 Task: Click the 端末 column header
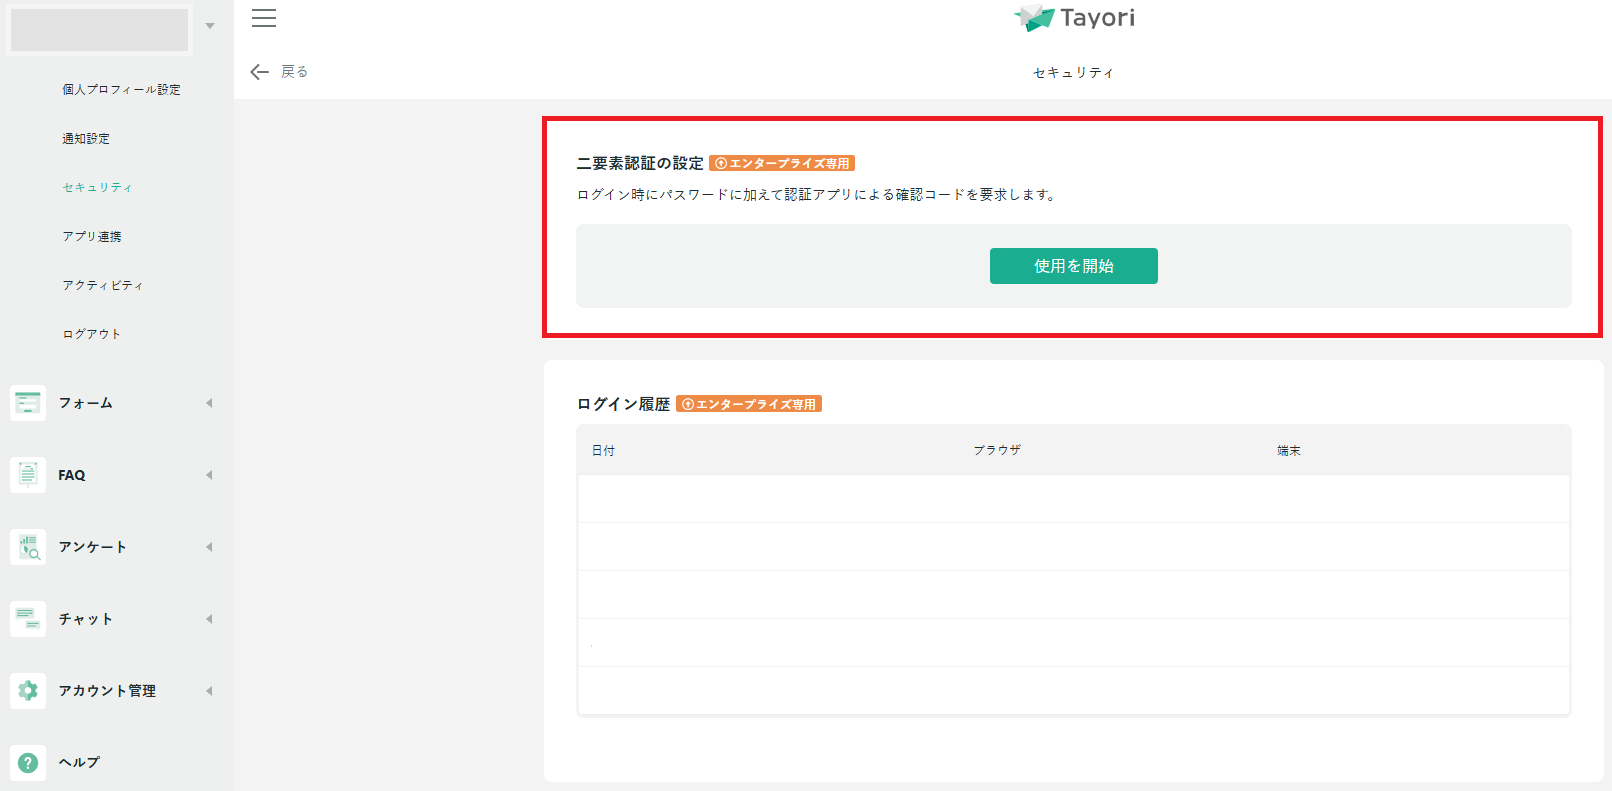tap(1289, 450)
